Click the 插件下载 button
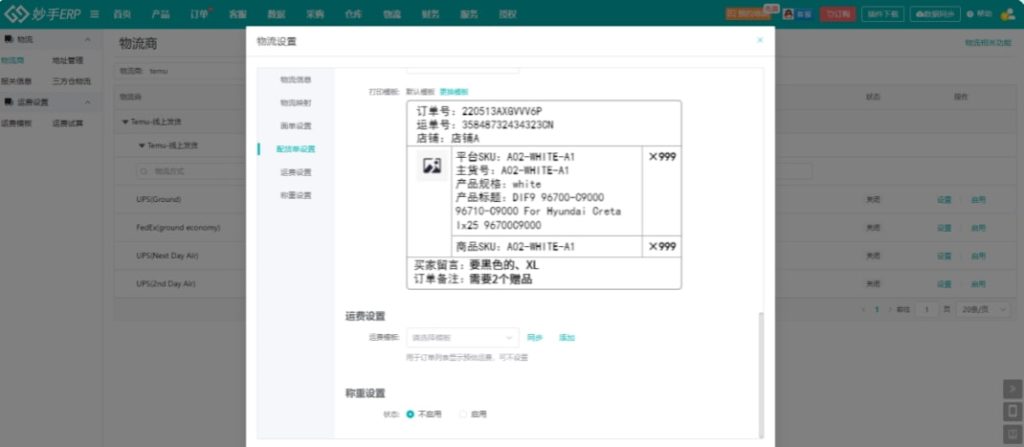The width and height of the screenshot is (1024, 447). coord(883,14)
